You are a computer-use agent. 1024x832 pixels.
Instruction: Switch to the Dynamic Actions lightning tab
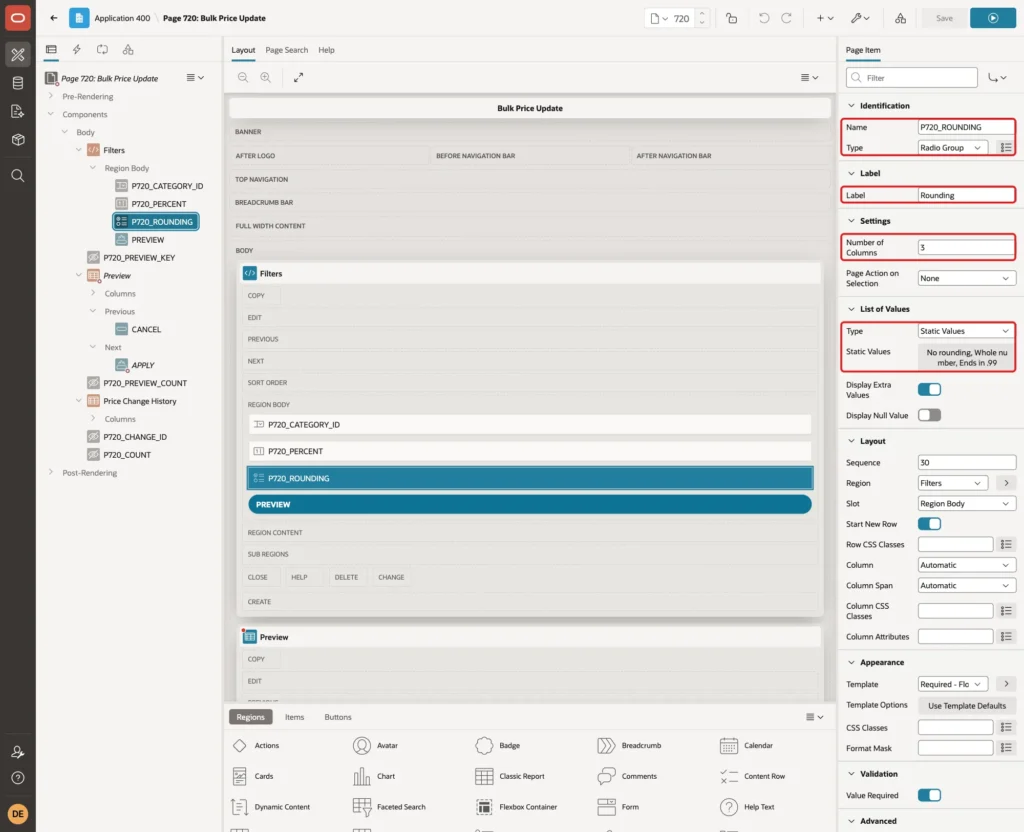click(76, 50)
